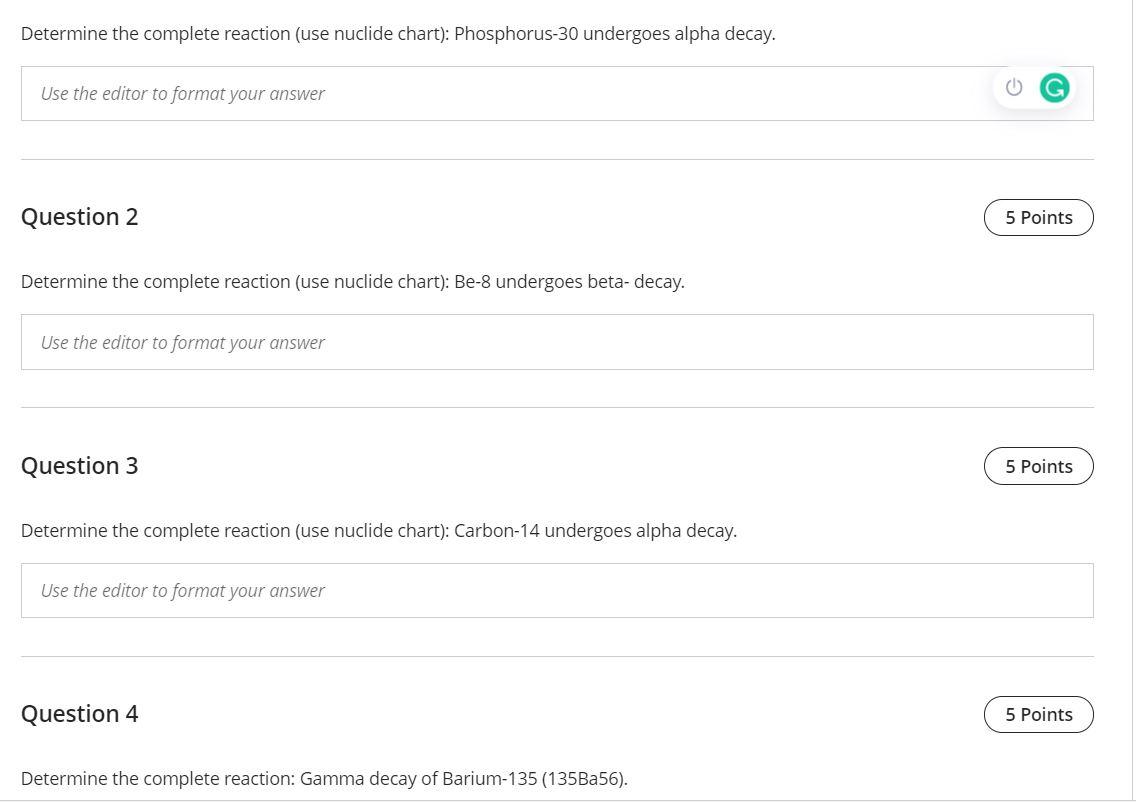Click the Question 4 heading text
This screenshot has width=1136, height=802.
pos(79,714)
